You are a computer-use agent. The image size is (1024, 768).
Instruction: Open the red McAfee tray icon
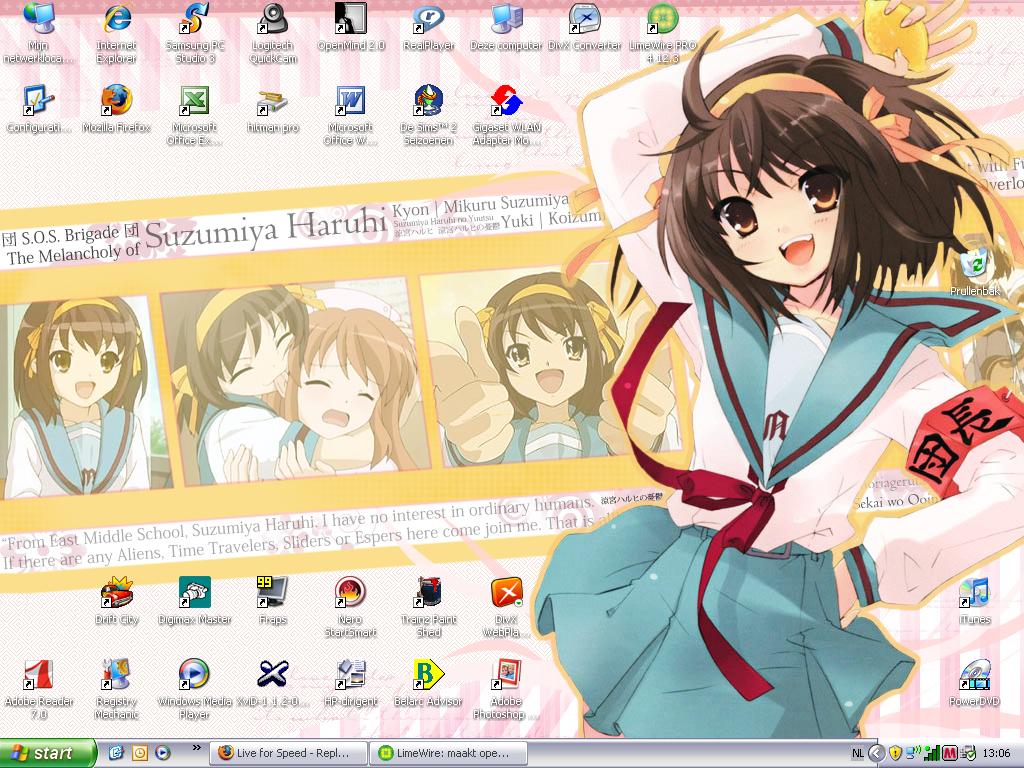coord(950,754)
